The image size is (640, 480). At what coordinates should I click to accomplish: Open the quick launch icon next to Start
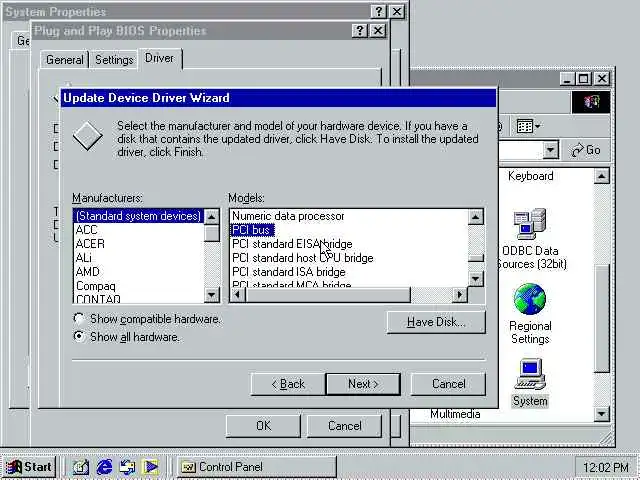(x=80, y=467)
